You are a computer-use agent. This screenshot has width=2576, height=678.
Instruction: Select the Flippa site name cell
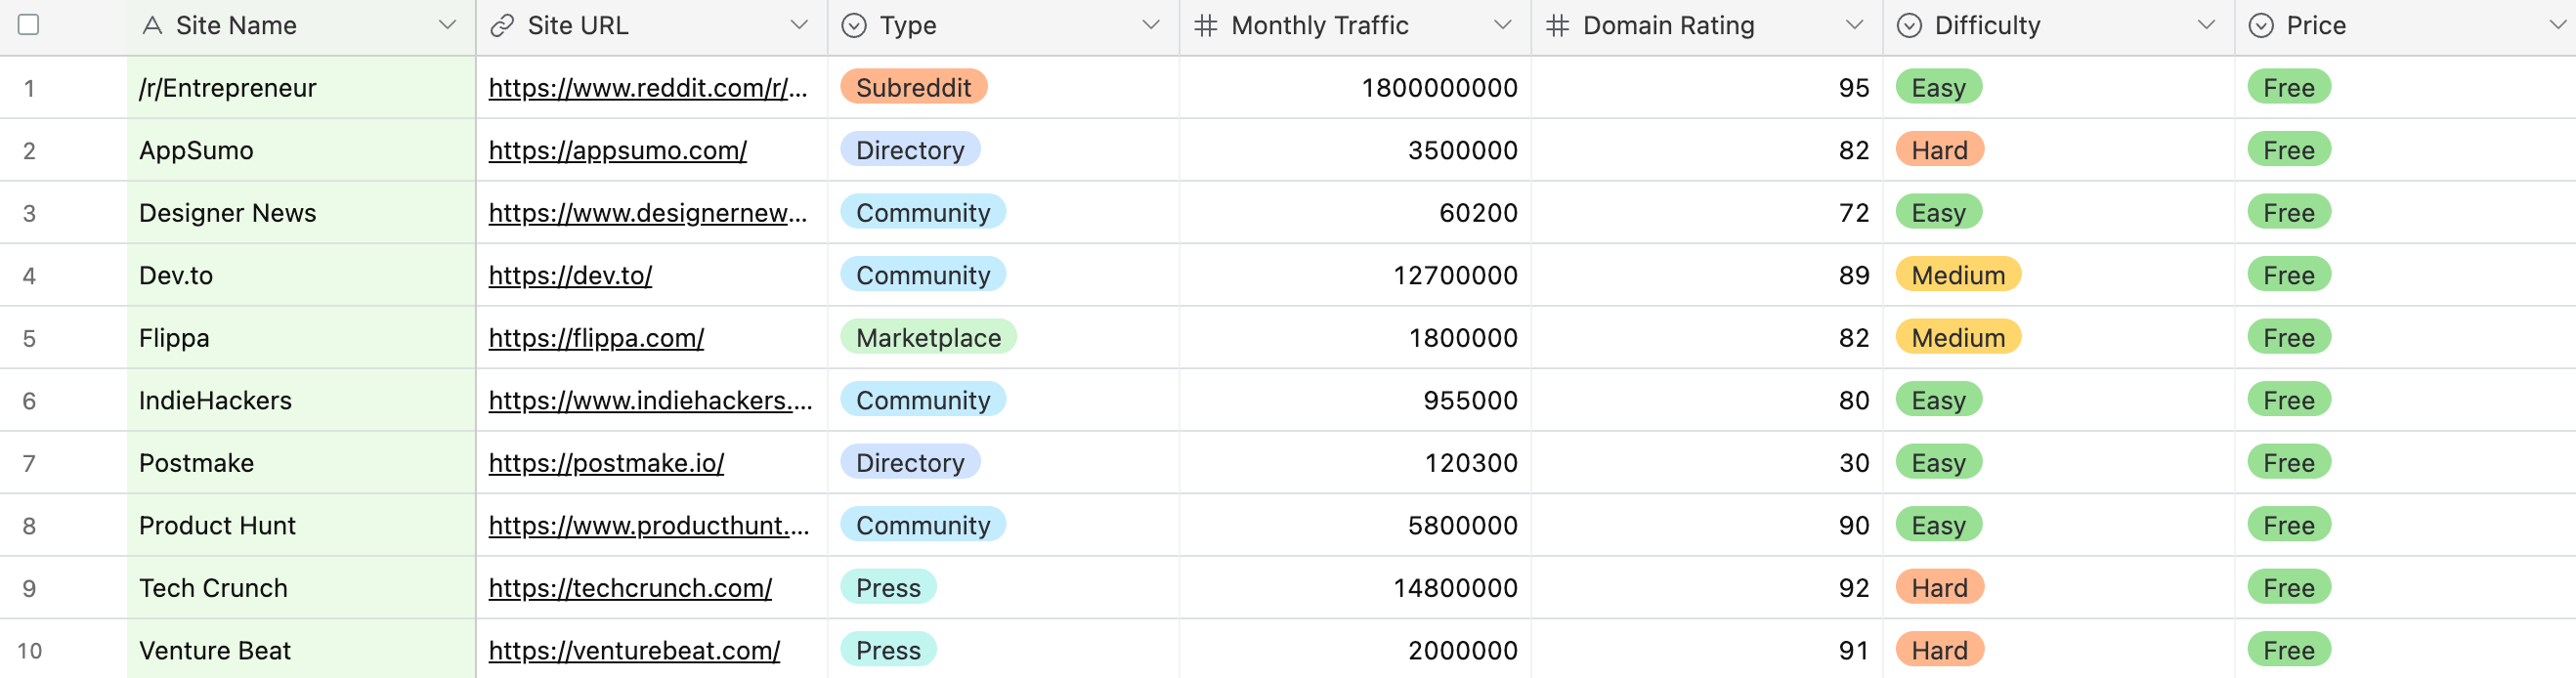(x=301, y=338)
